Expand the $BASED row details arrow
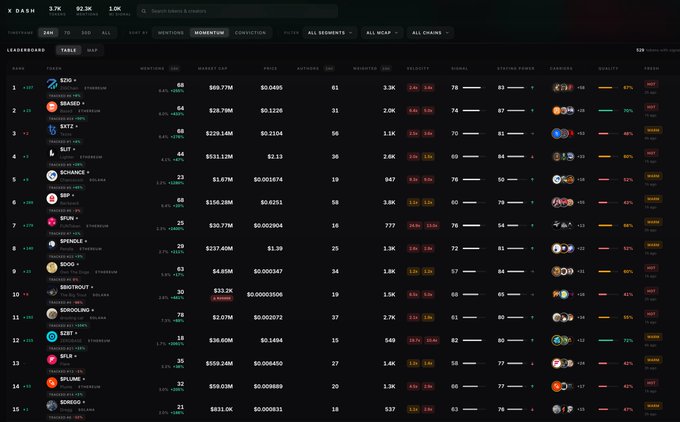This screenshot has height=422, width=680. tap(83, 104)
